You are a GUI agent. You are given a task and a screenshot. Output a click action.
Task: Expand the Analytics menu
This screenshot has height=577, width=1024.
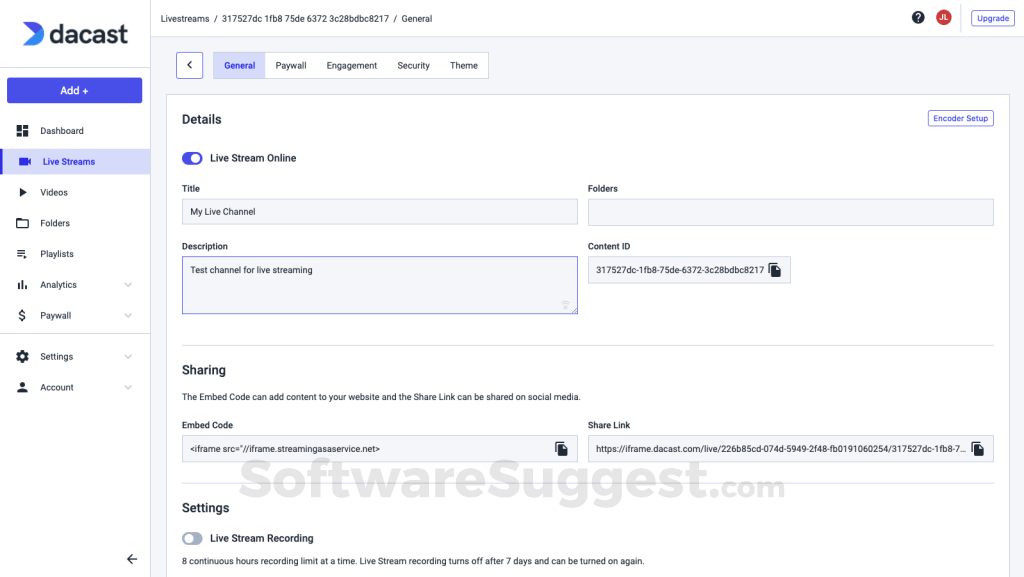(59, 284)
